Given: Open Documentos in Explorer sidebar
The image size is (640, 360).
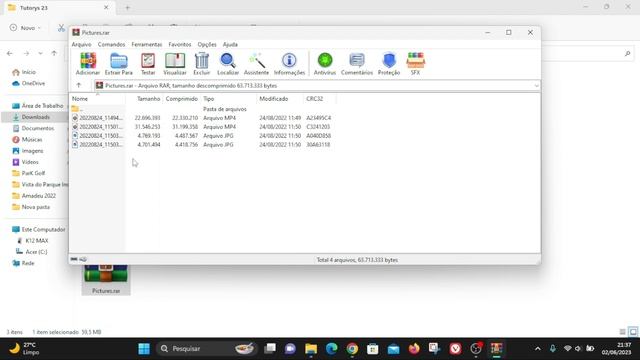Looking at the screenshot, I should (33, 128).
